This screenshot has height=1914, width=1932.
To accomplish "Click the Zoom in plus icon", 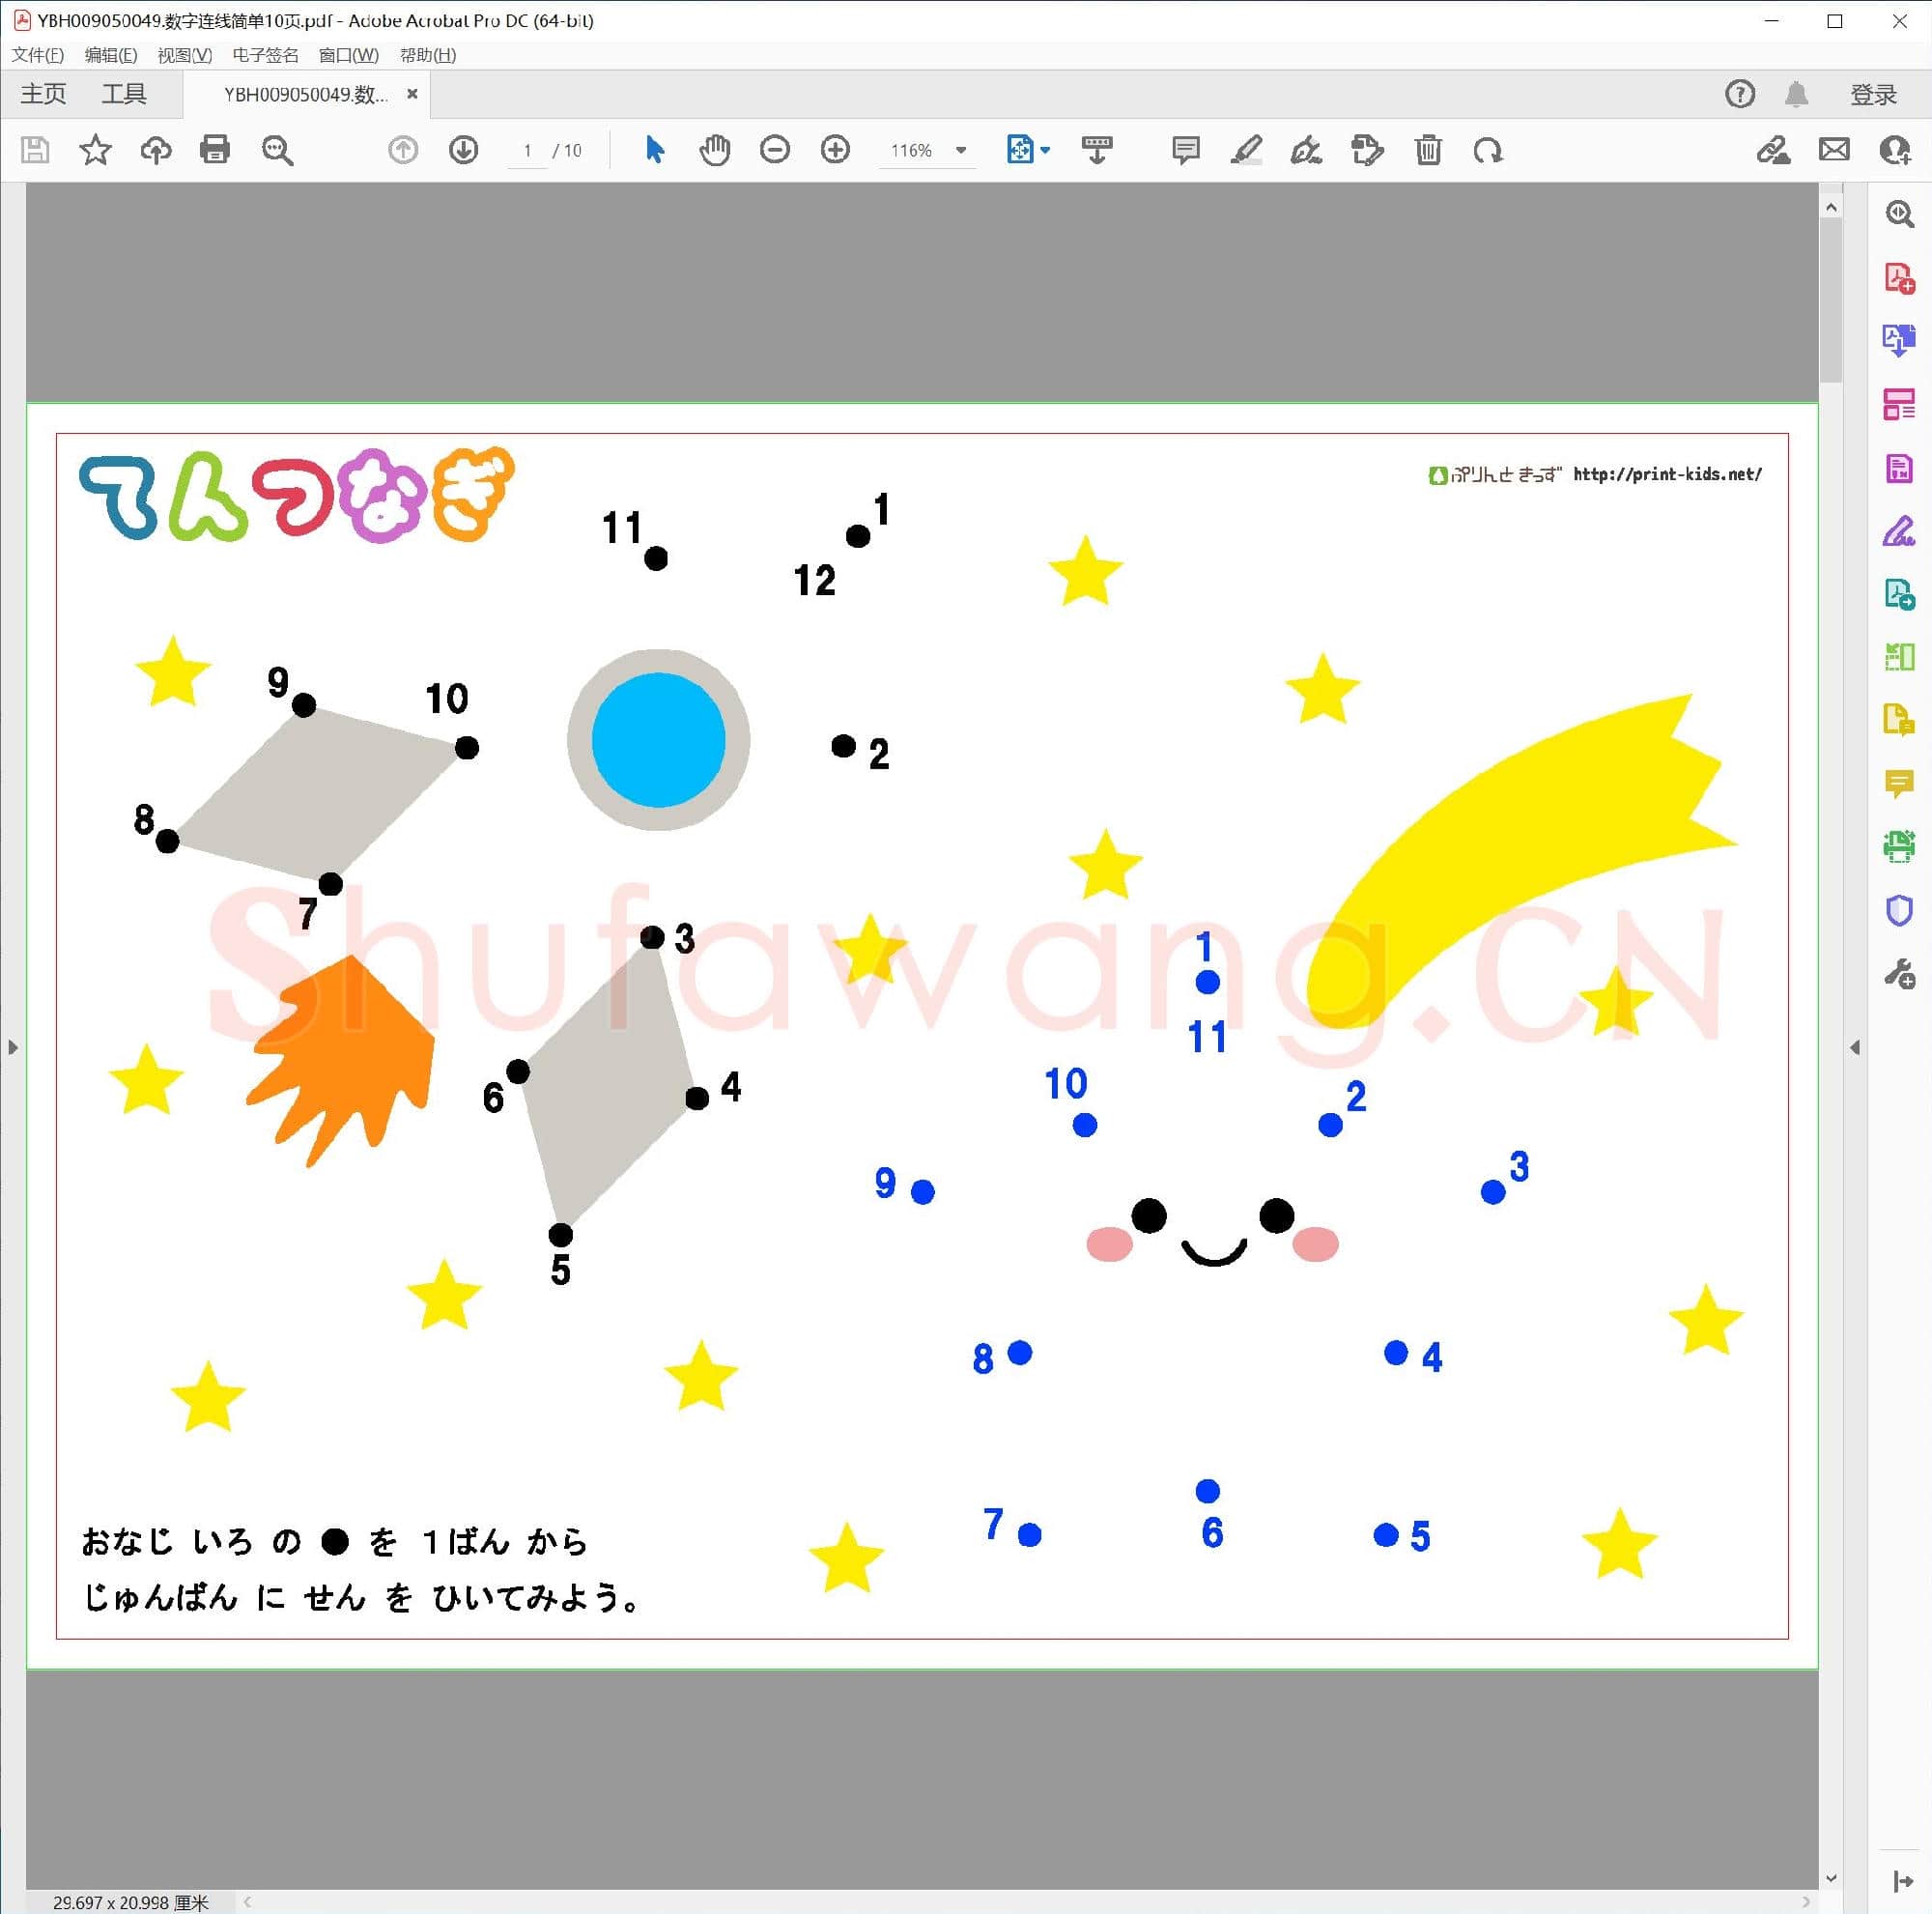I will coord(835,150).
